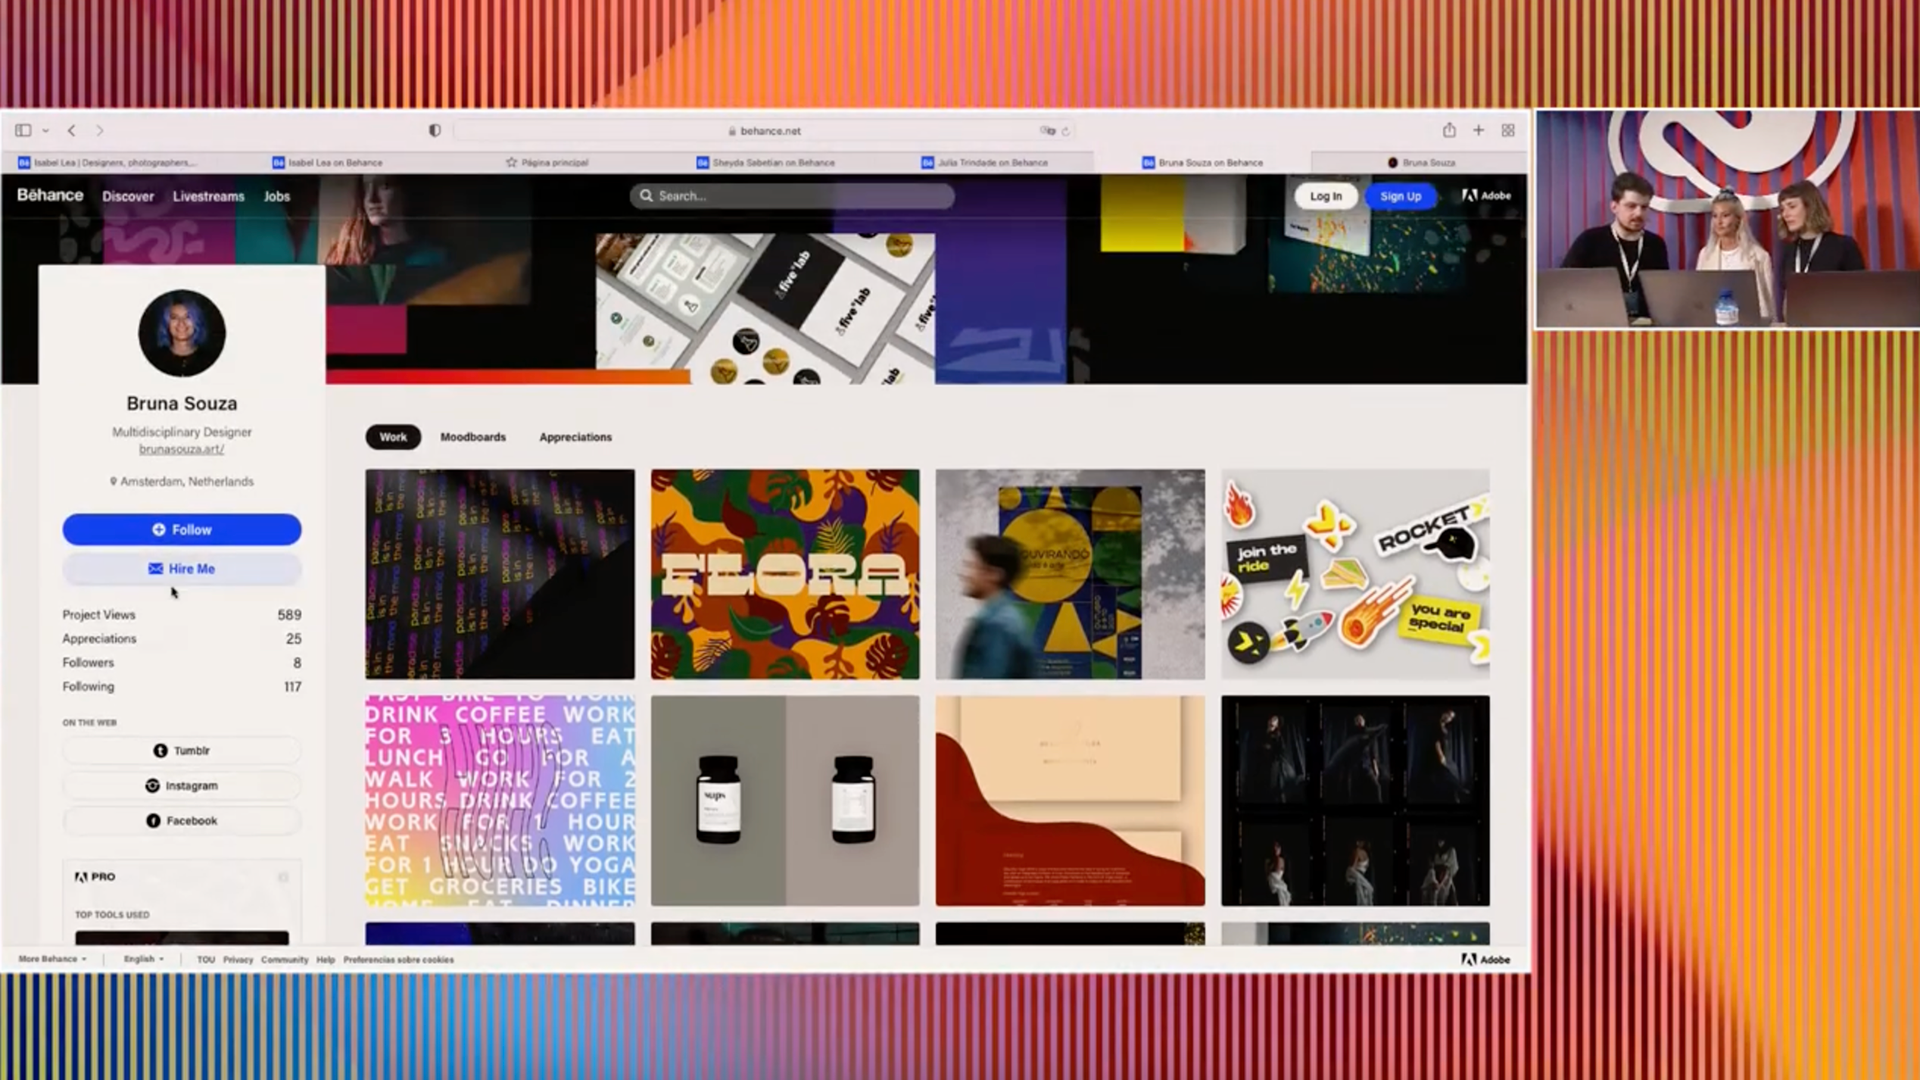
Task: Switch to Isabel Lea Designers, photographers tab
Action: [x=108, y=162]
